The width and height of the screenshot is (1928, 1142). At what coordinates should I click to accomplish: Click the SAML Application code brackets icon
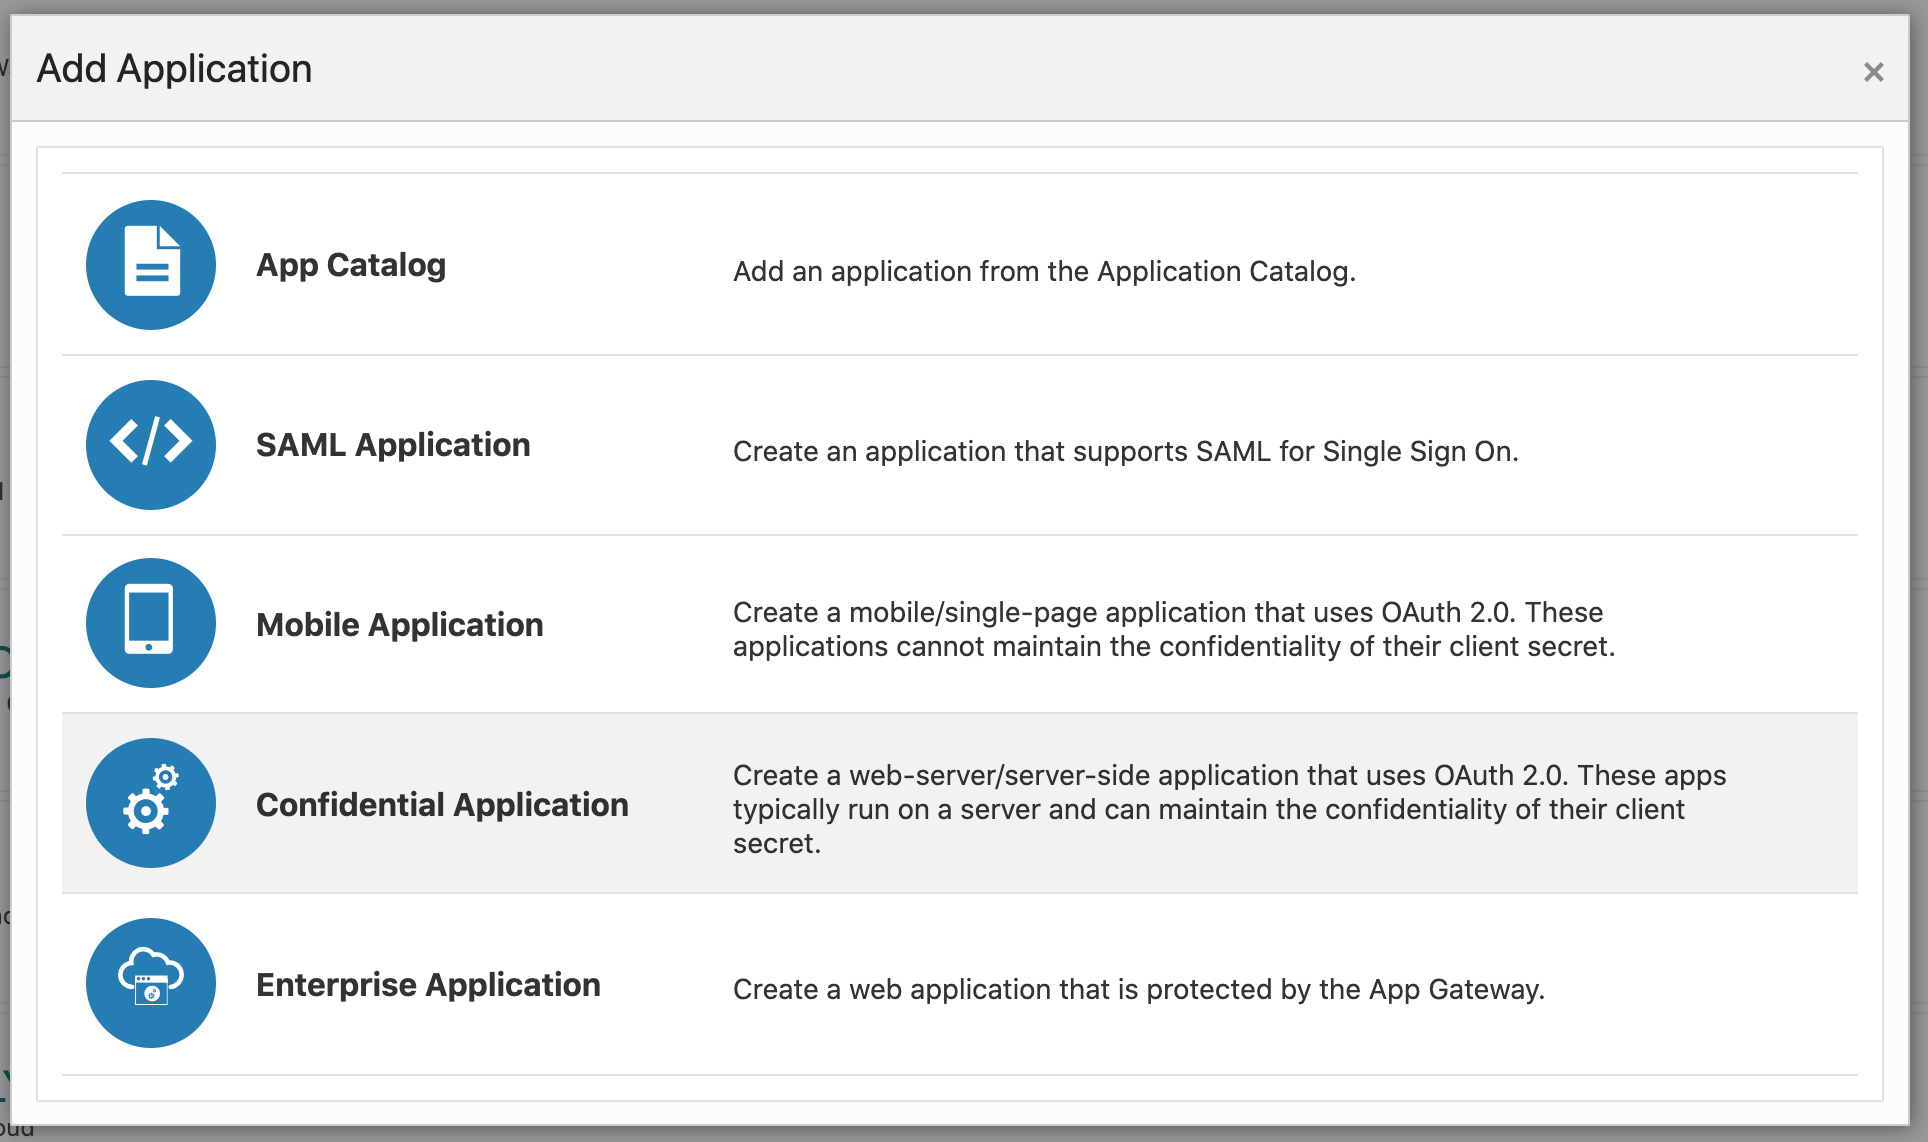(x=151, y=445)
